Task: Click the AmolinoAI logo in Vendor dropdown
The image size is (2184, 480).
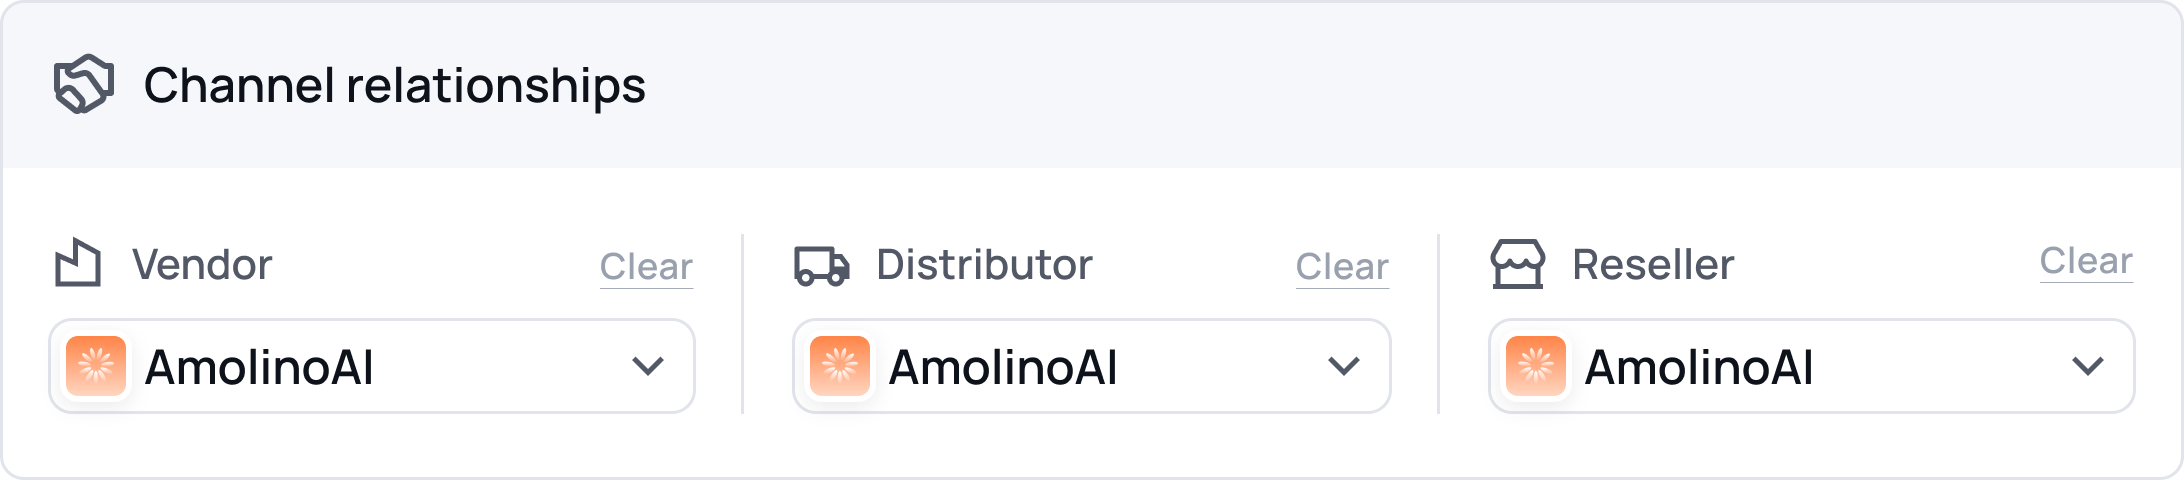Action: (x=96, y=366)
